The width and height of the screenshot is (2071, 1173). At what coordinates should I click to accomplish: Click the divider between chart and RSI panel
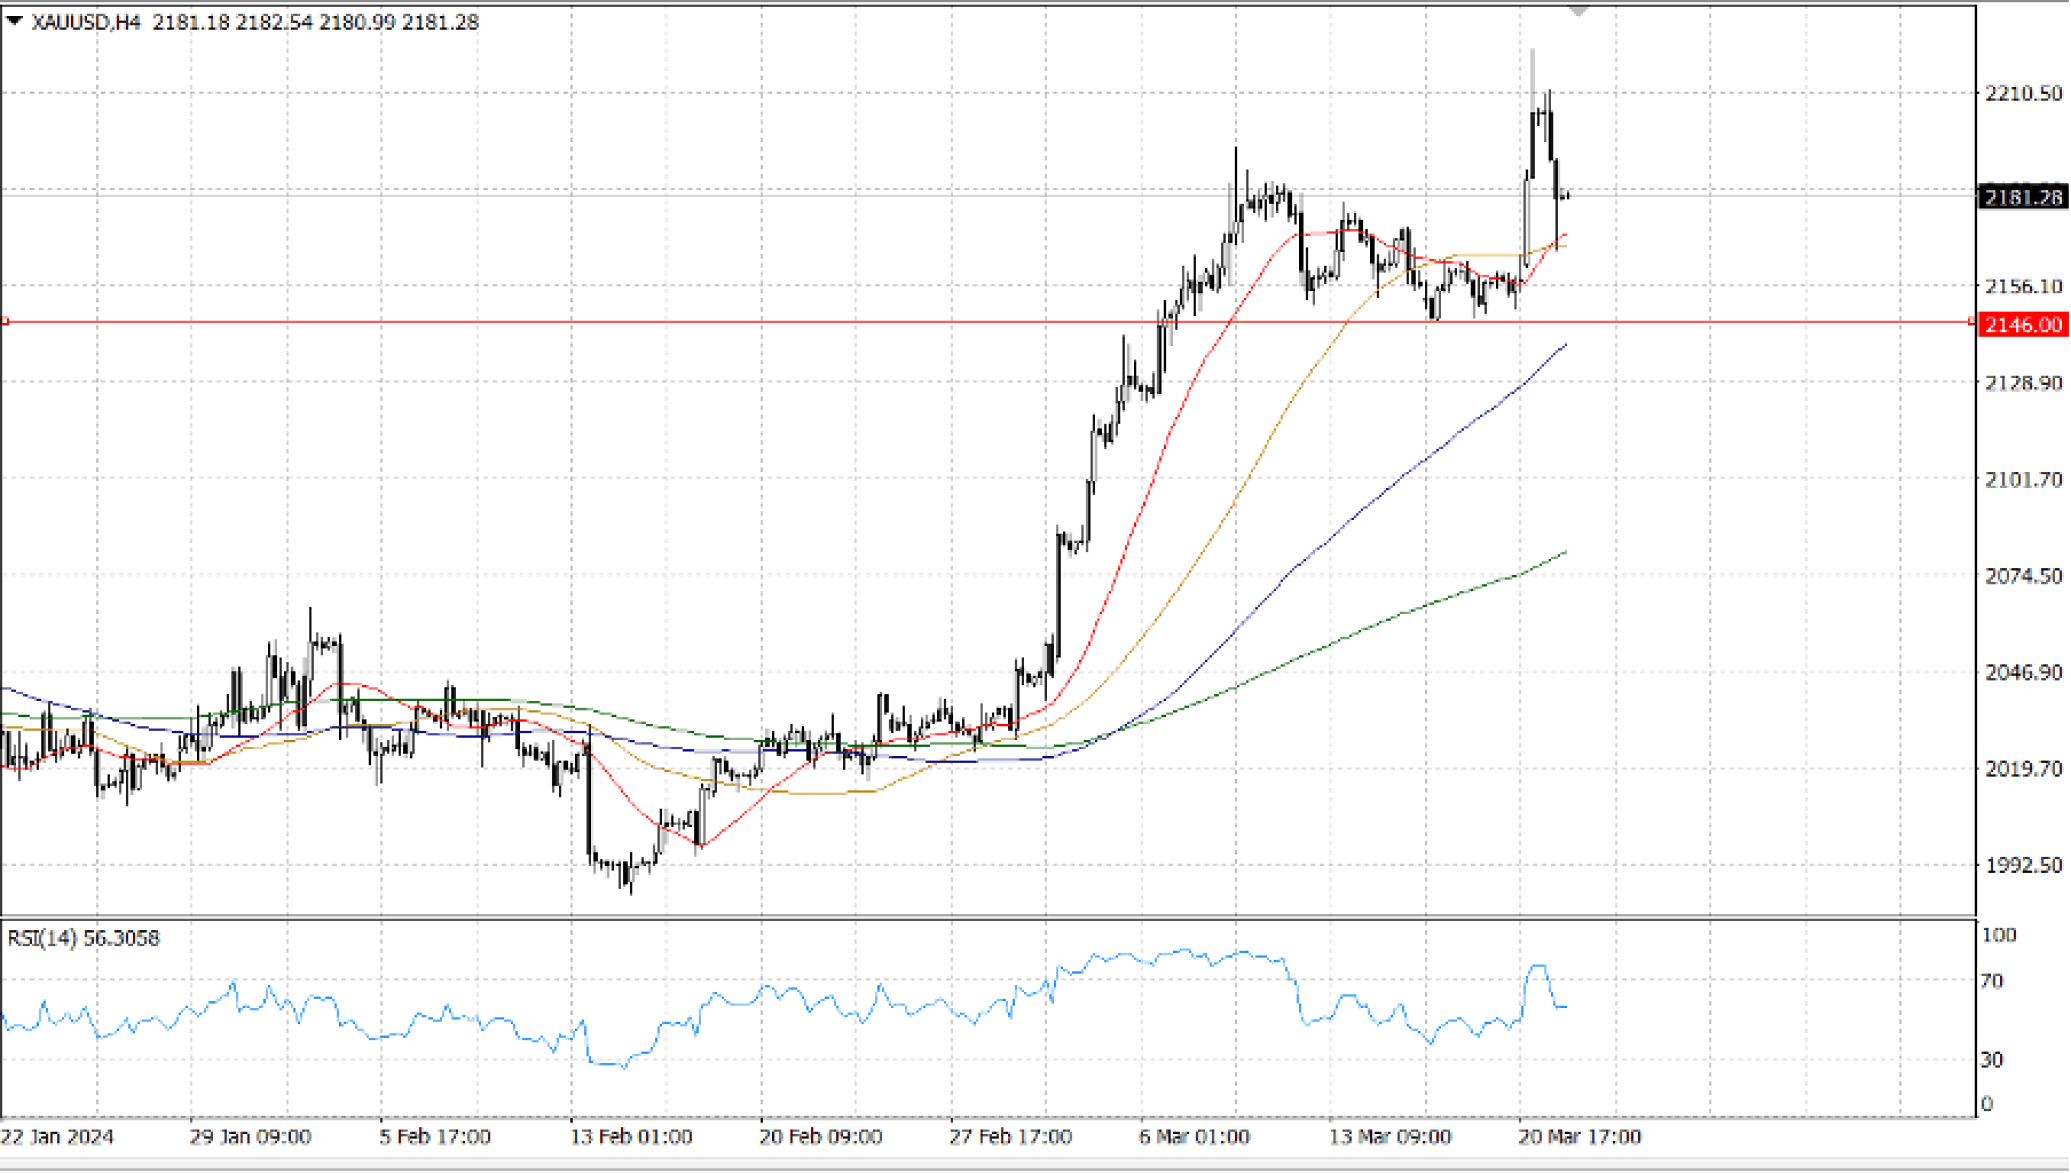tap(988, 917)
